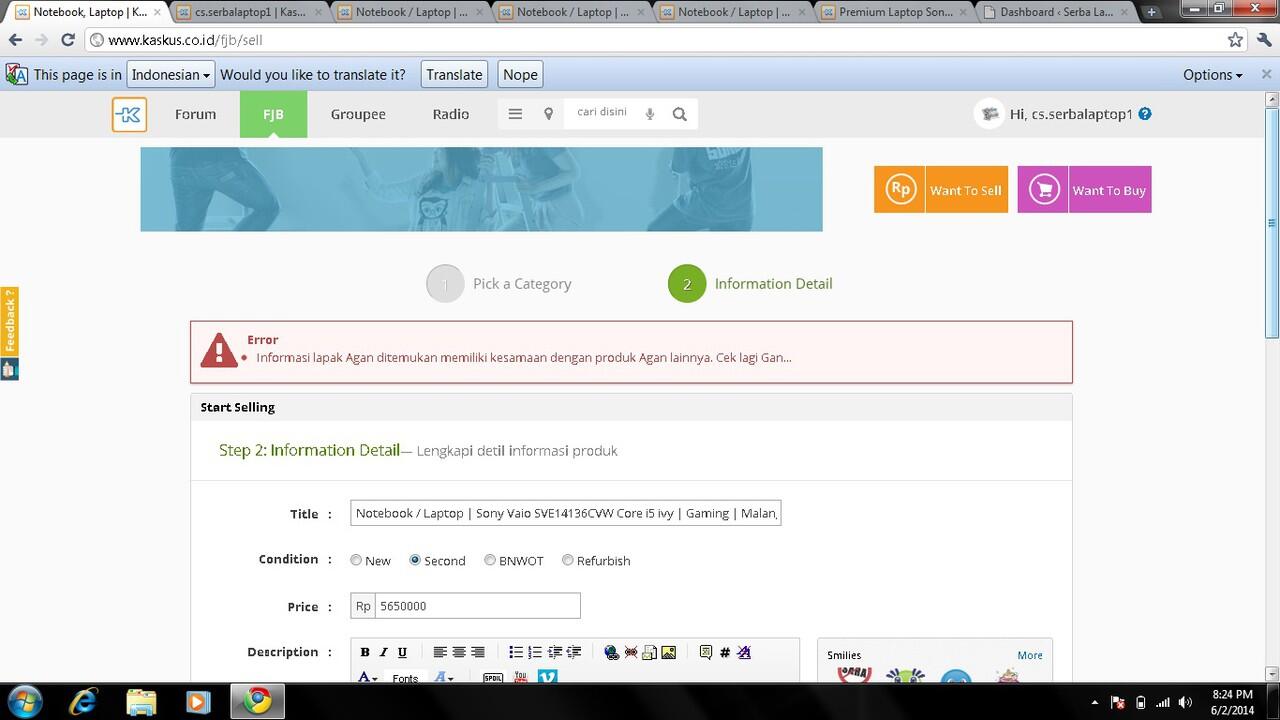Click the Title input field
This screenshot has height=720, width=1280.
566,513
